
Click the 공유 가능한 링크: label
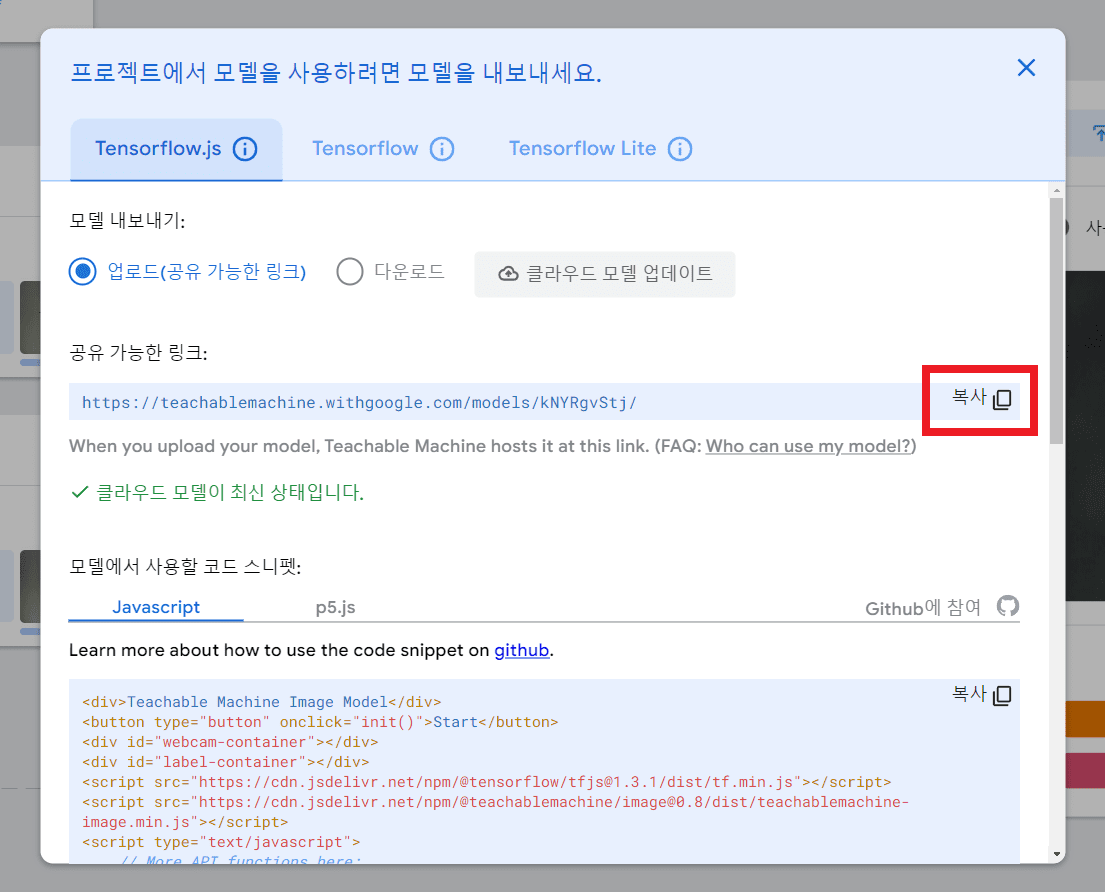(138, 352)
